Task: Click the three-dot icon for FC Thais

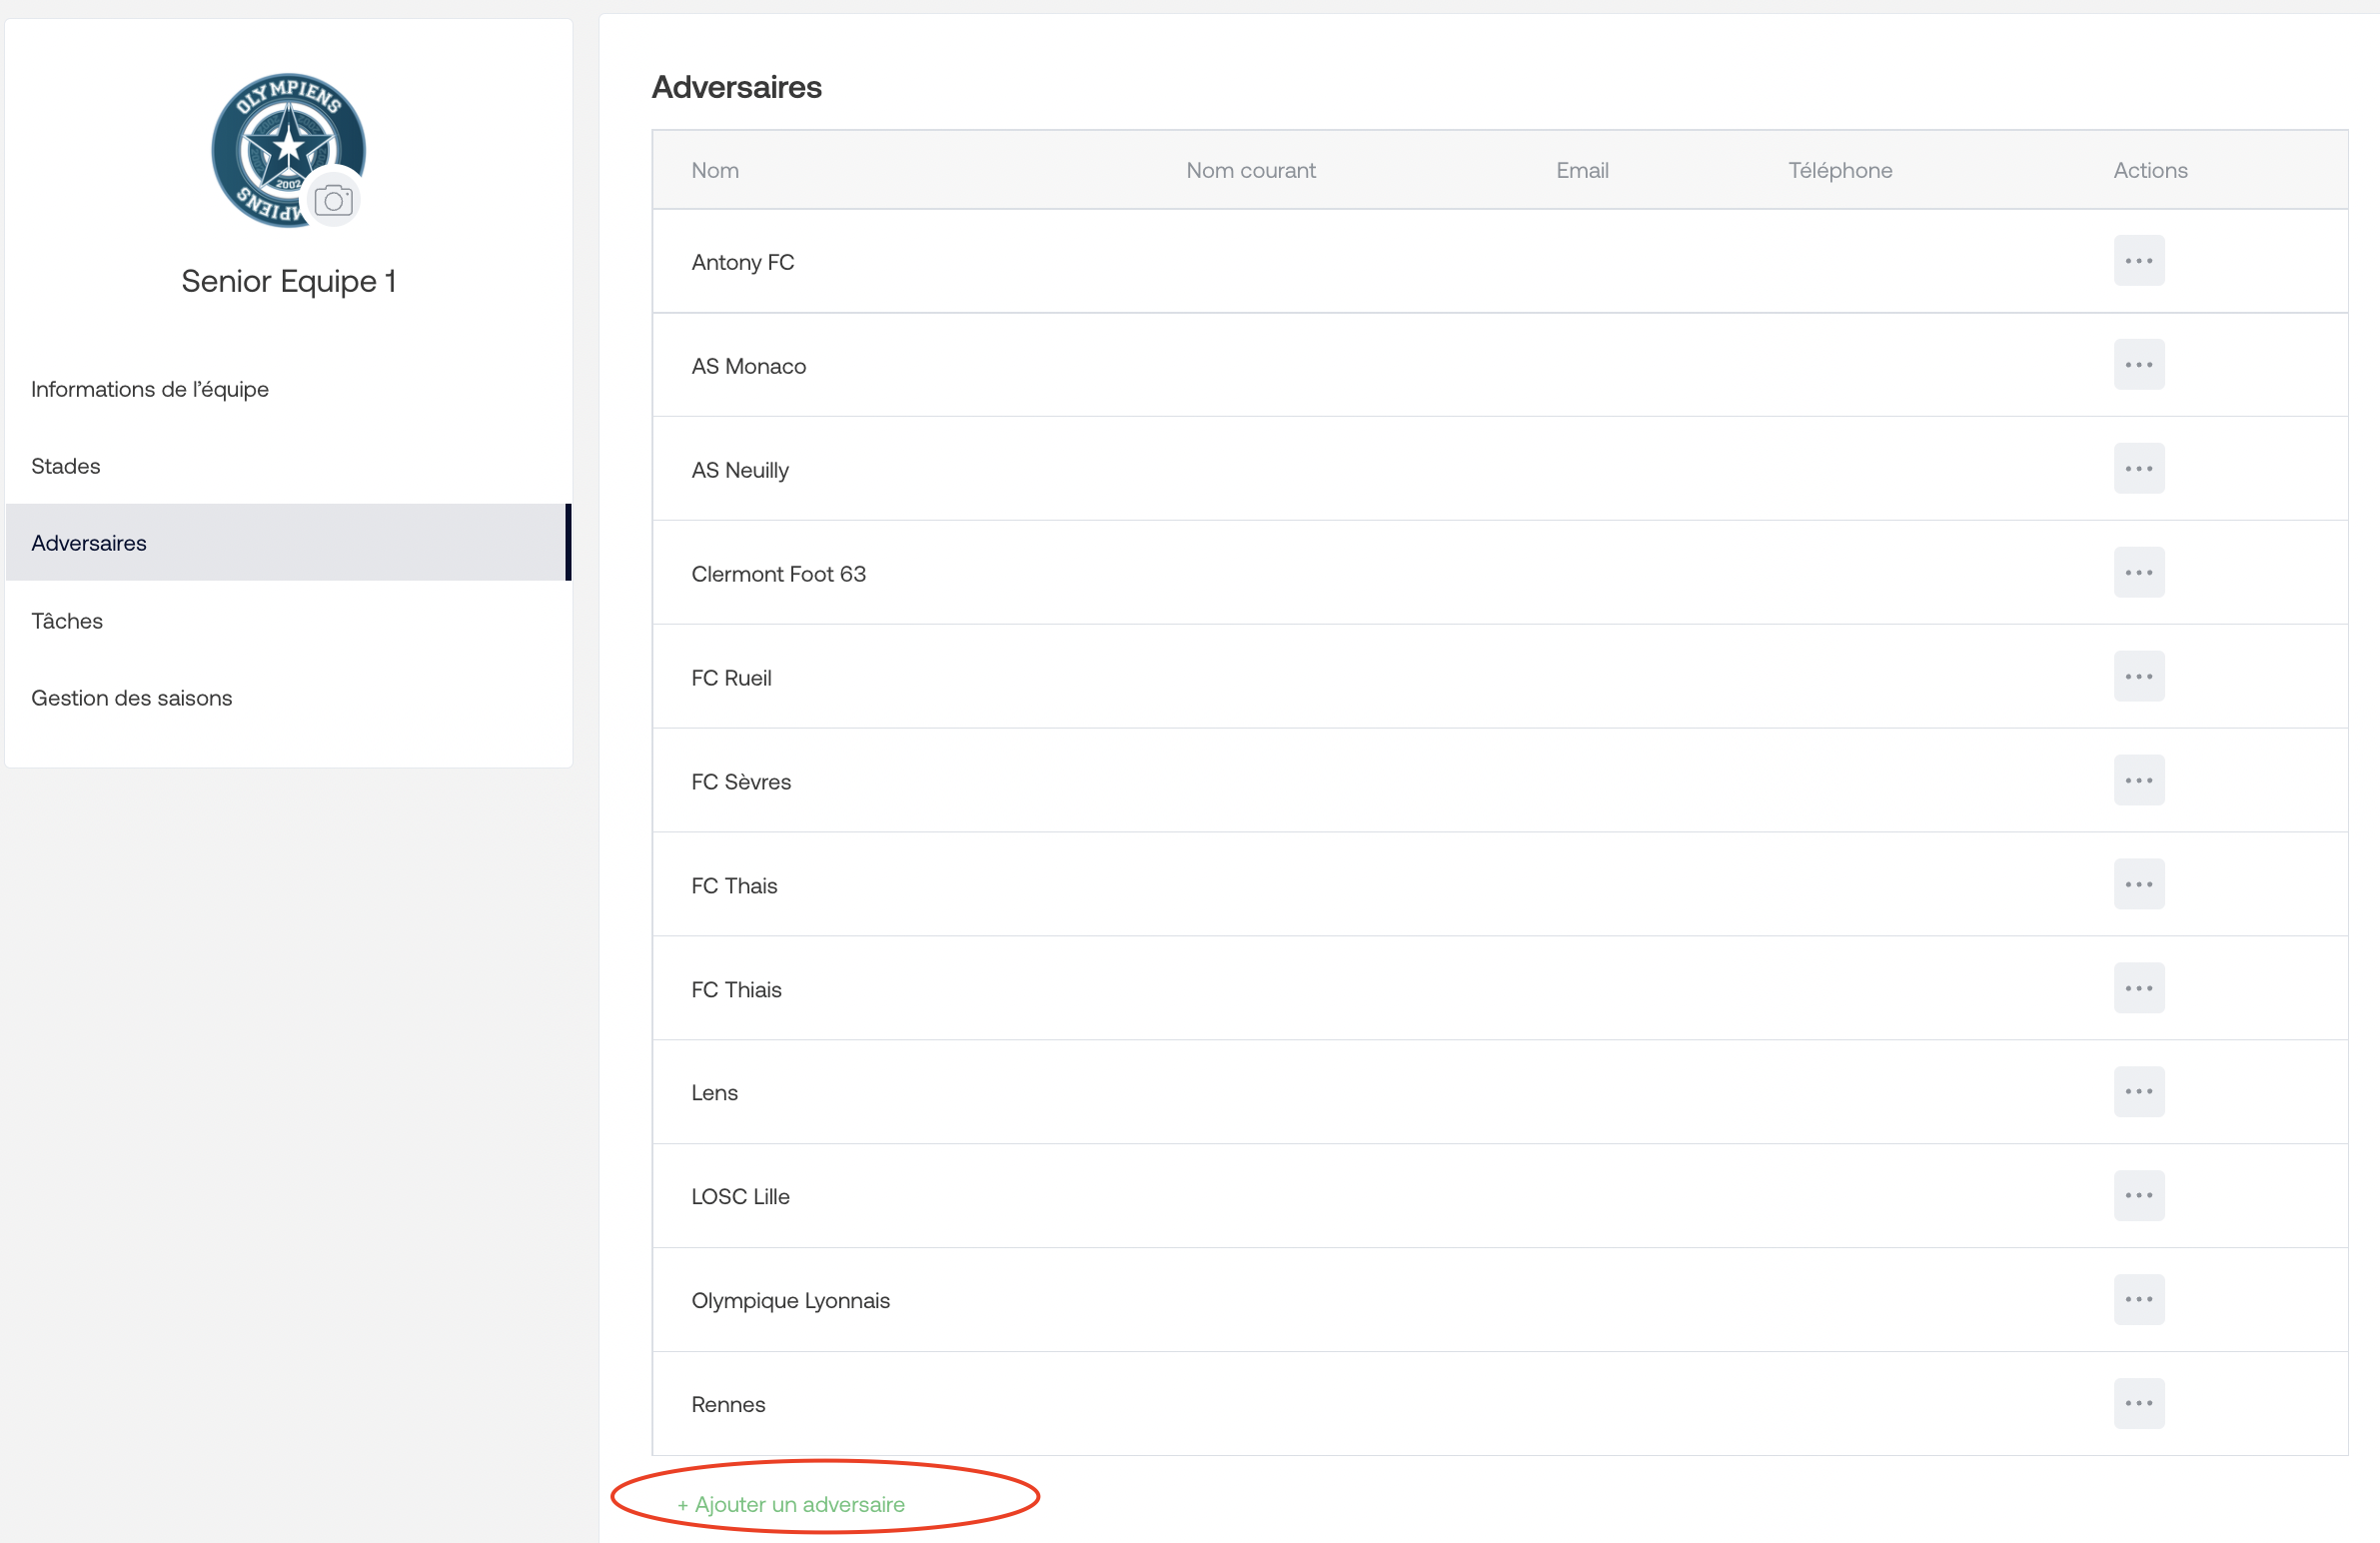Action: (x=2137, y=883)
